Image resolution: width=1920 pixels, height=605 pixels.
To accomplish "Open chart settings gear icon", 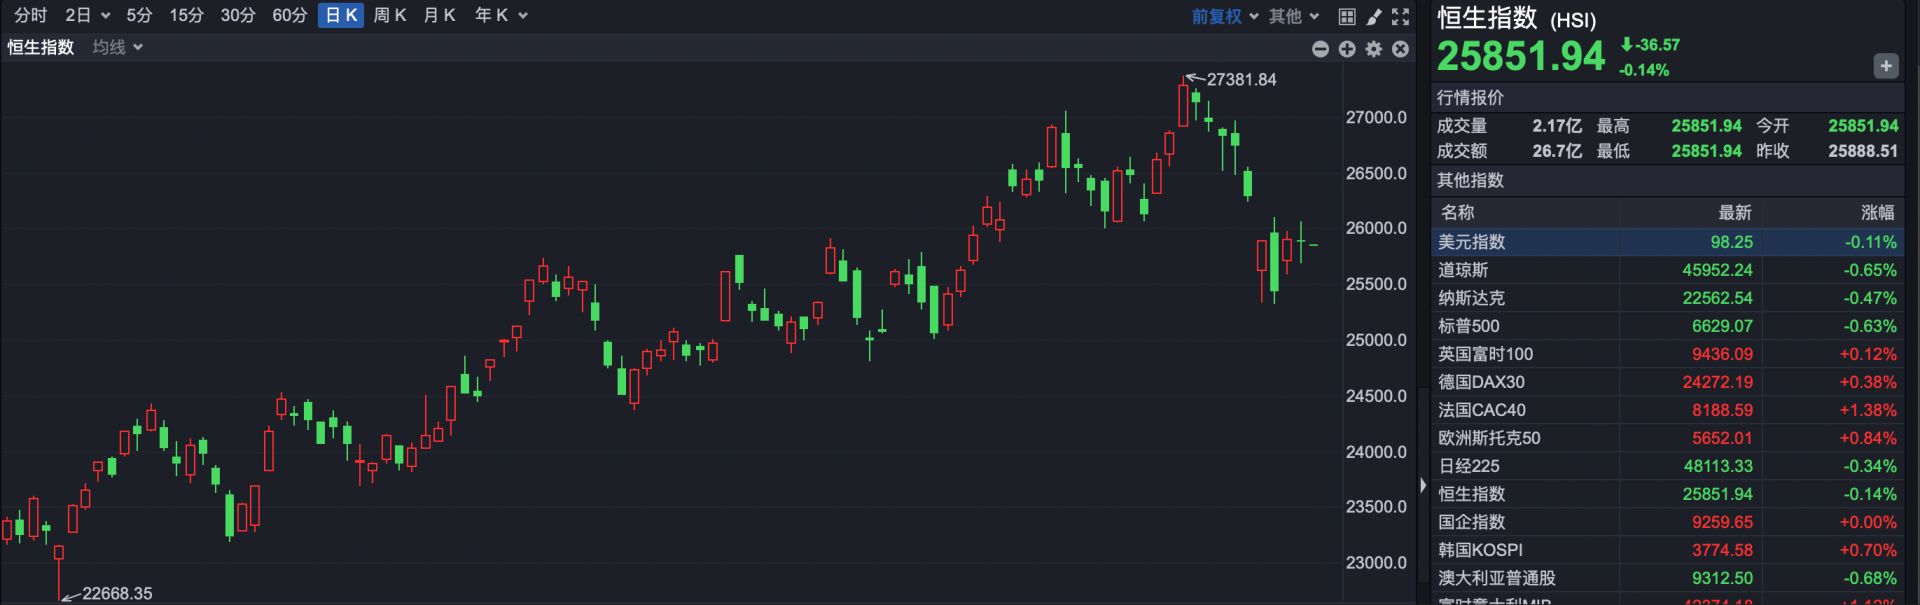I will (x=1374, y=49).
